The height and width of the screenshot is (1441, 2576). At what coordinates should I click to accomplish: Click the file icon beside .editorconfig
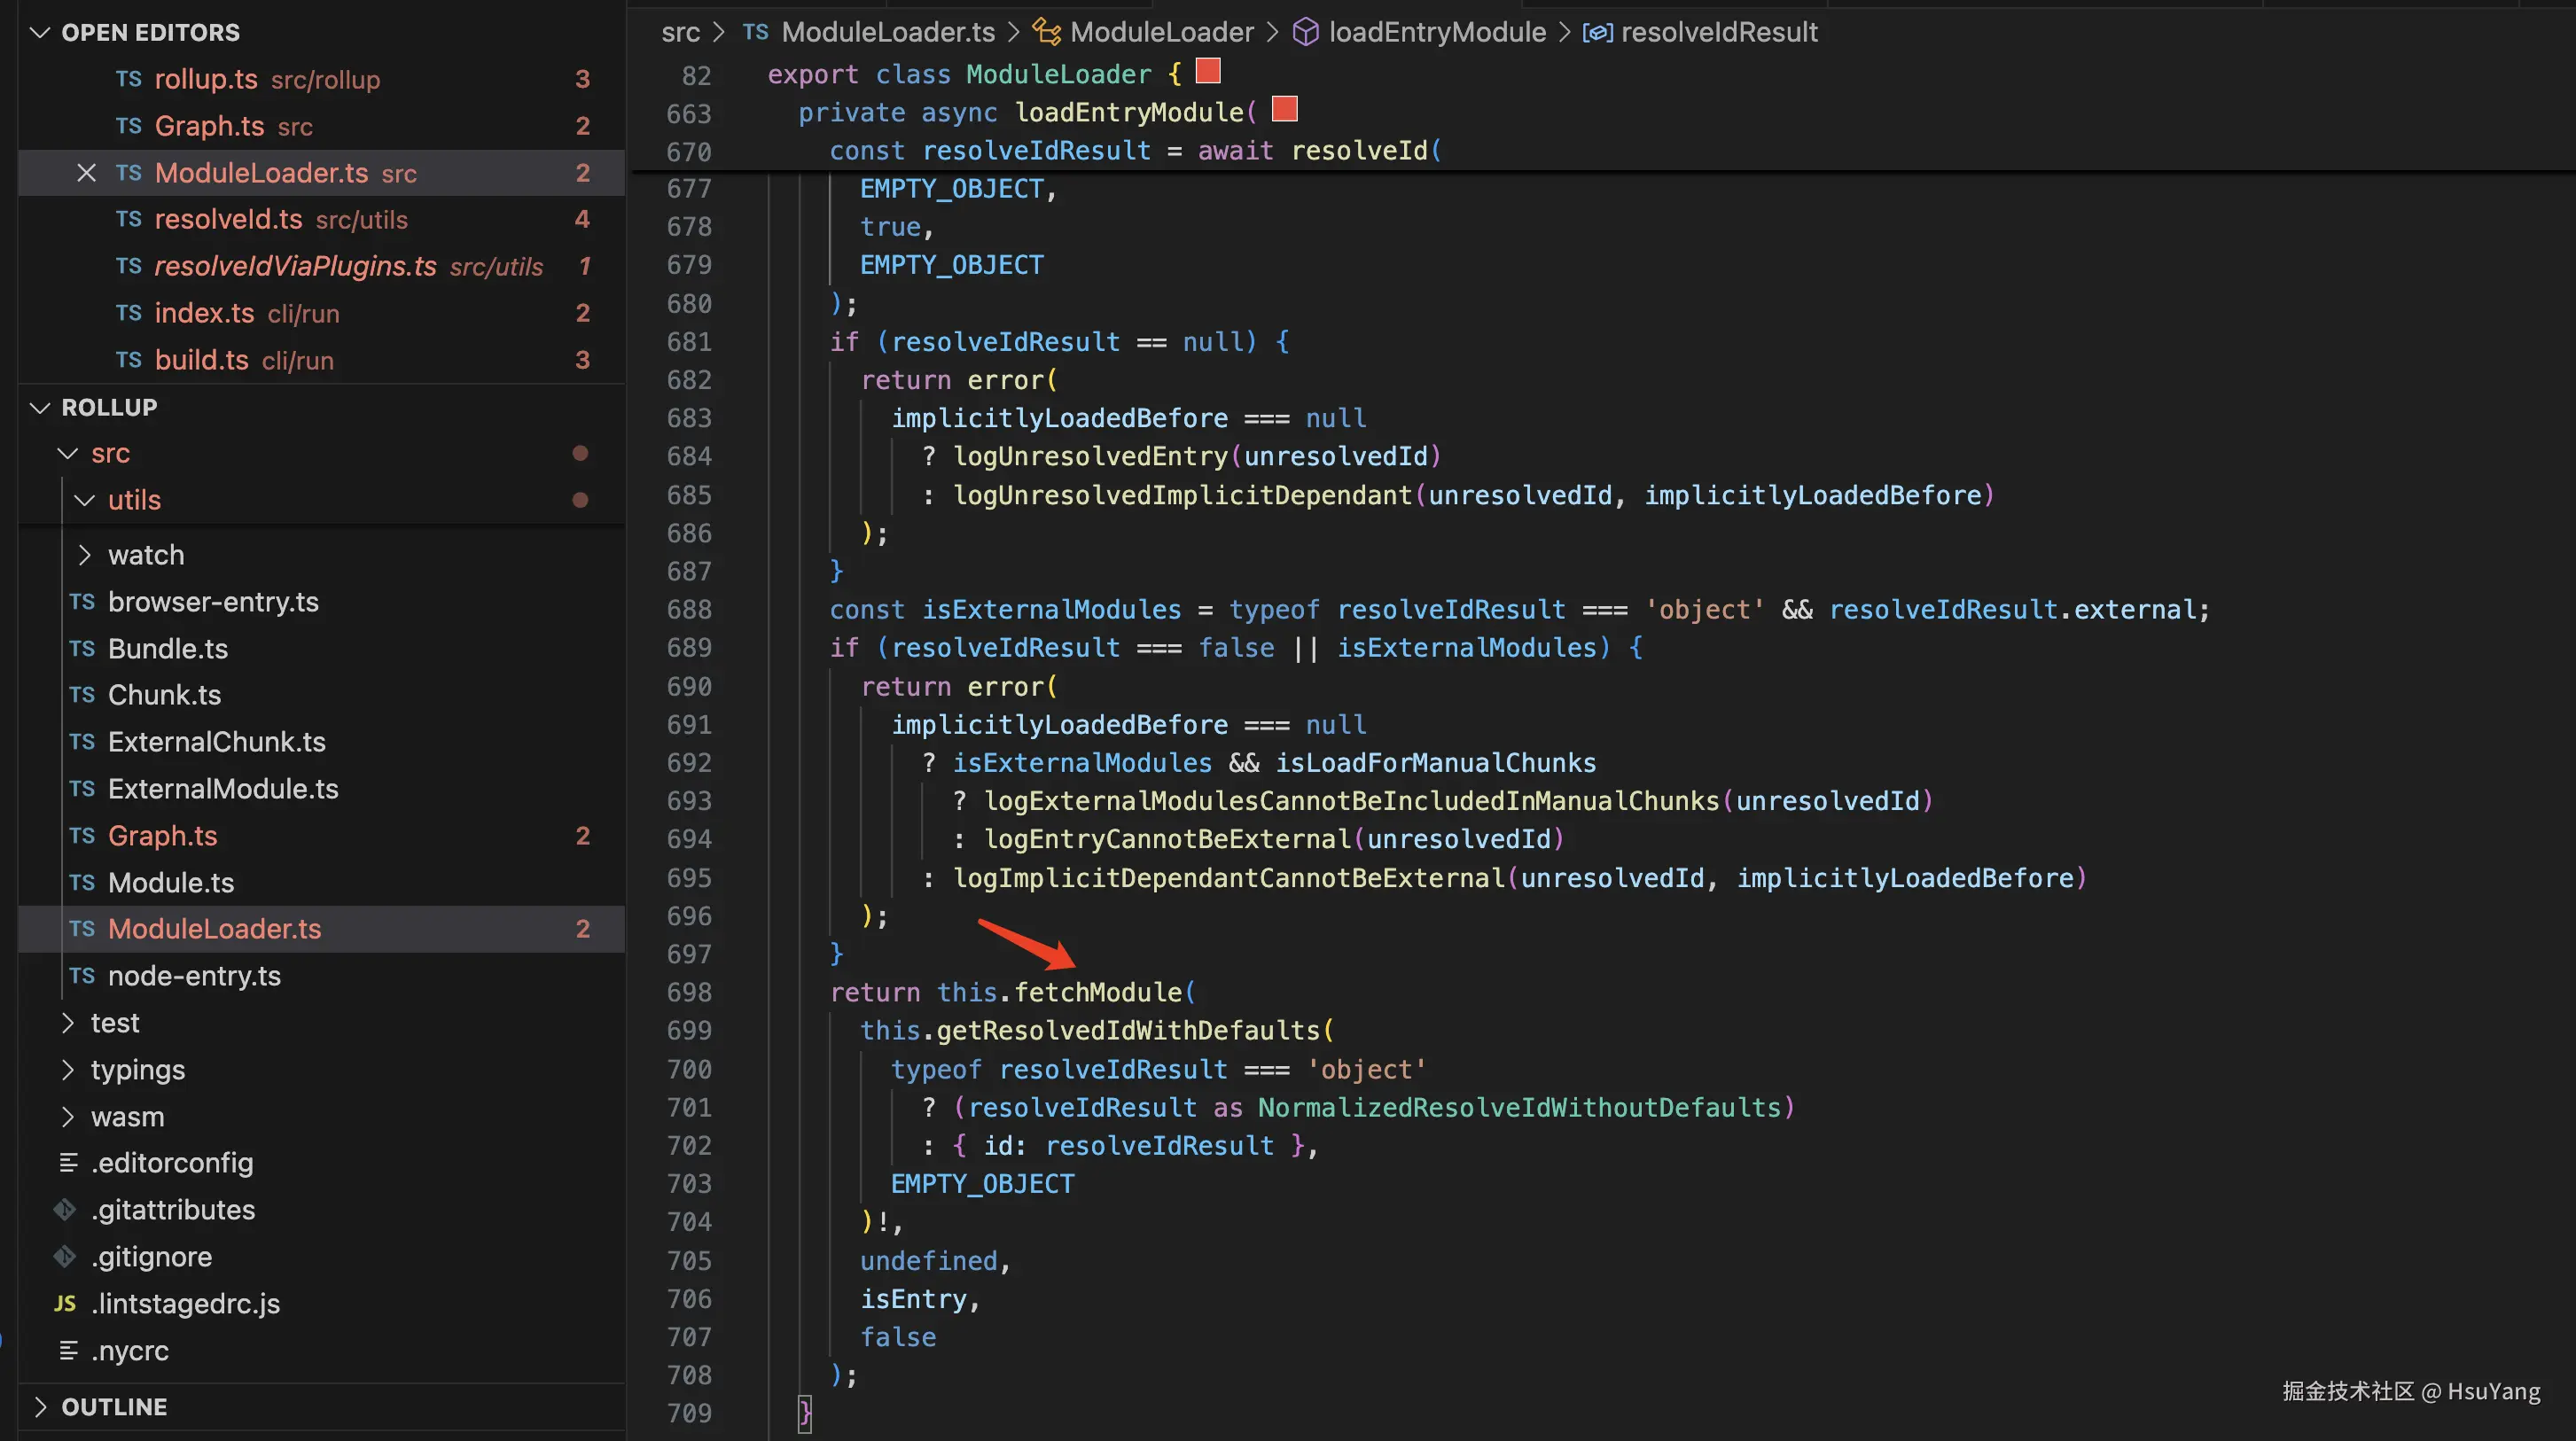[x=68, y=1162]
